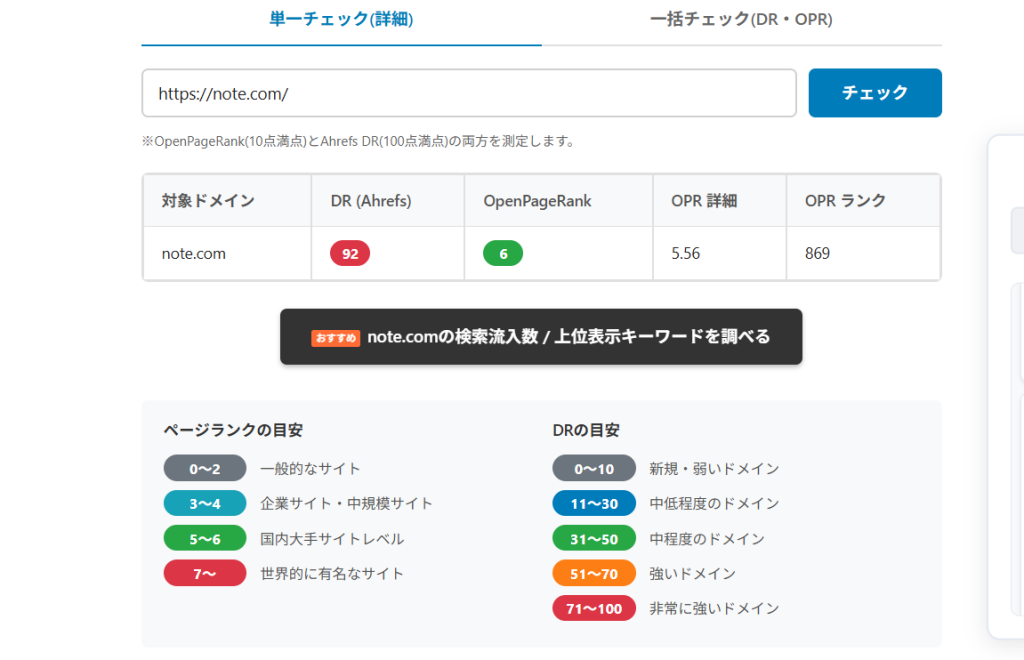
Task: Click the red 7〜 page rank badge
Action: [x=205, y=573]
